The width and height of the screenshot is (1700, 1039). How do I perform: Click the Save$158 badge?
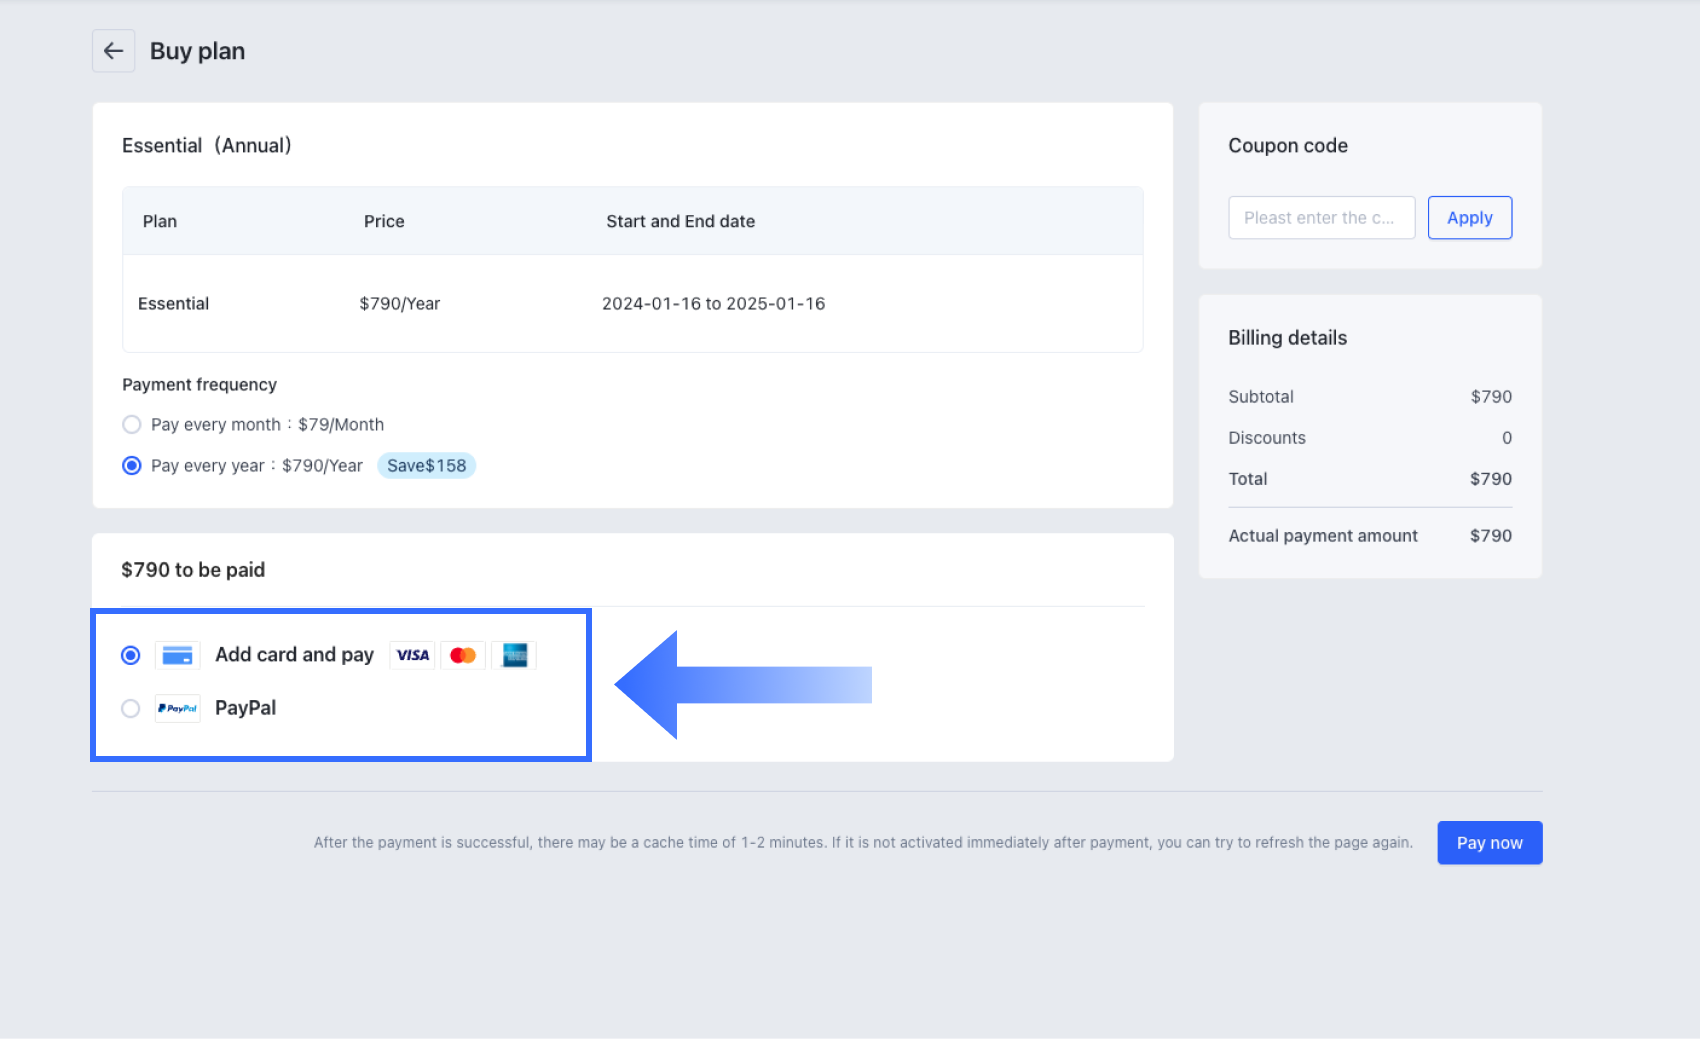pyautogui.click(x=426, y=465)
